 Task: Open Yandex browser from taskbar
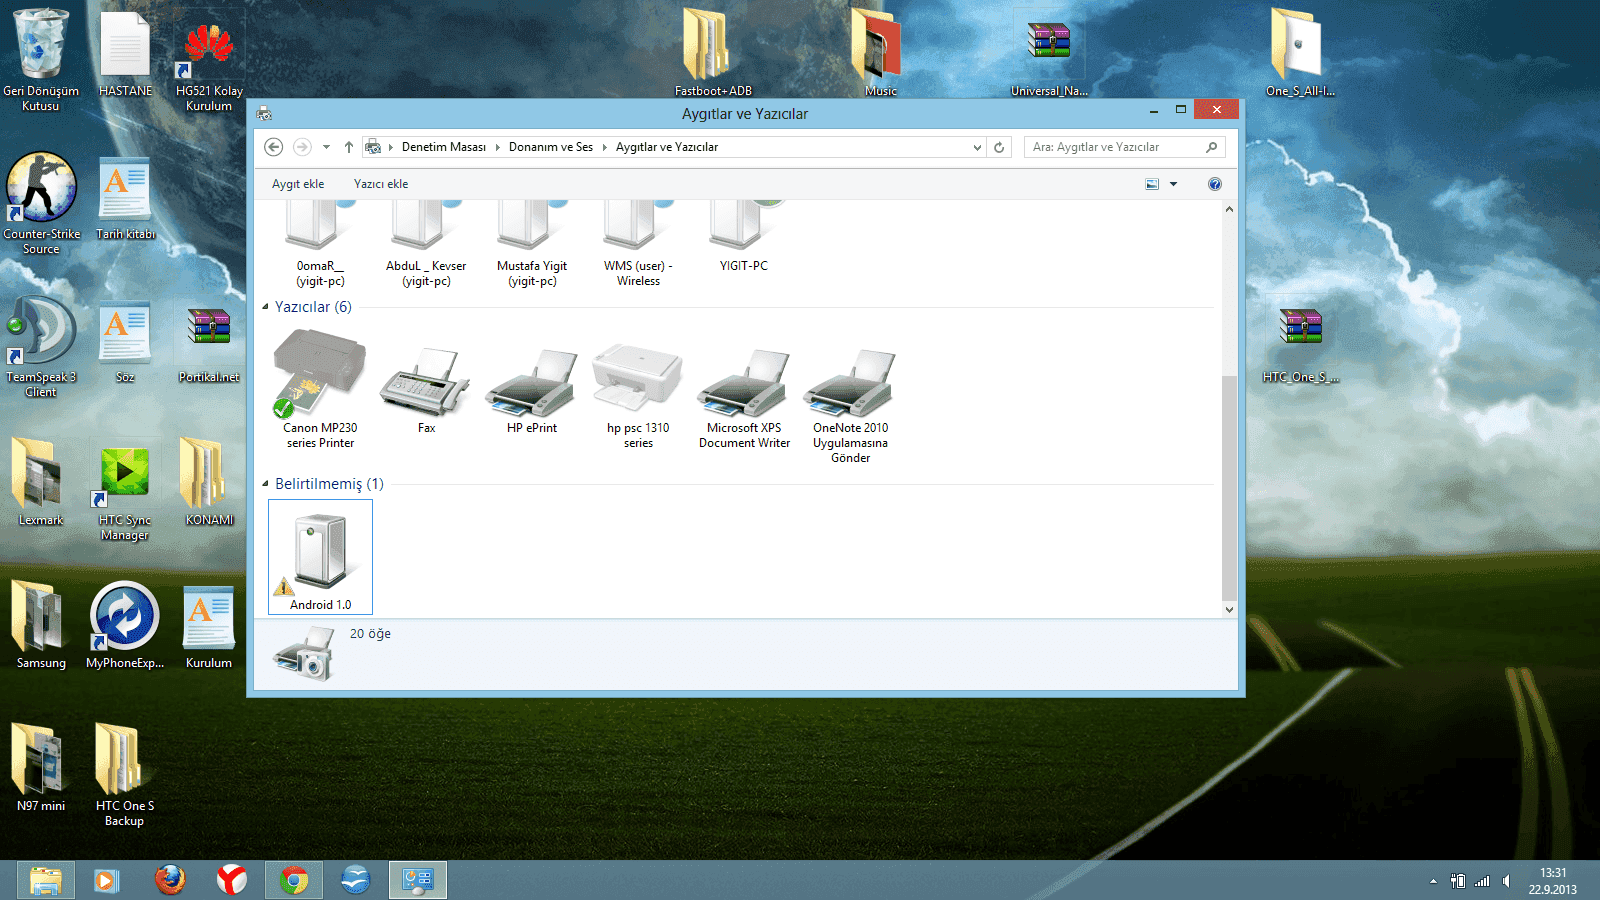[x=232, y=880]
